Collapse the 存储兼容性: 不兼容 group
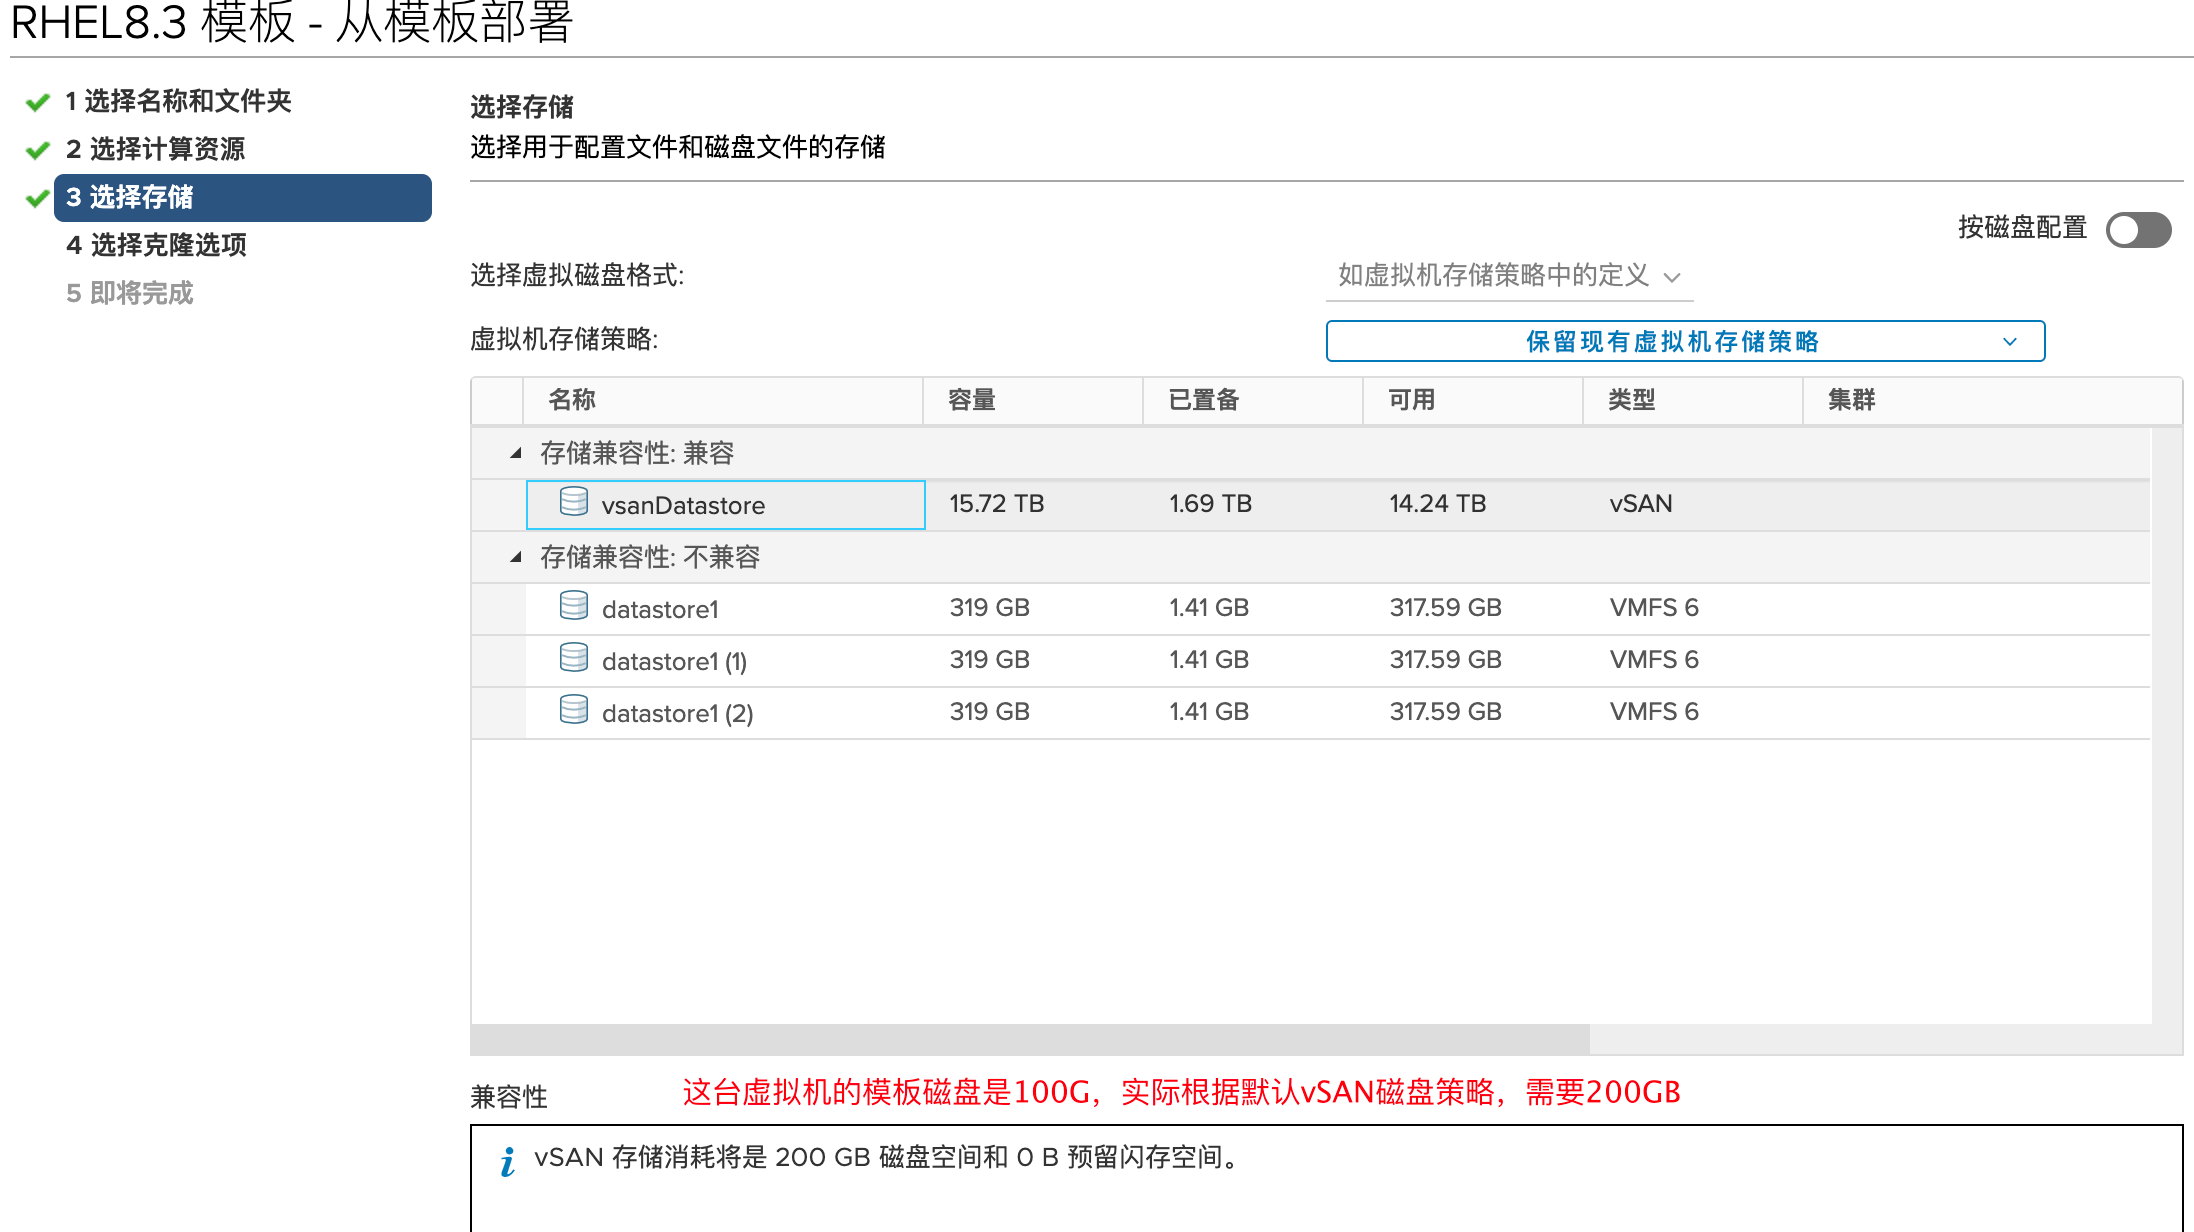 click(516, 557)
